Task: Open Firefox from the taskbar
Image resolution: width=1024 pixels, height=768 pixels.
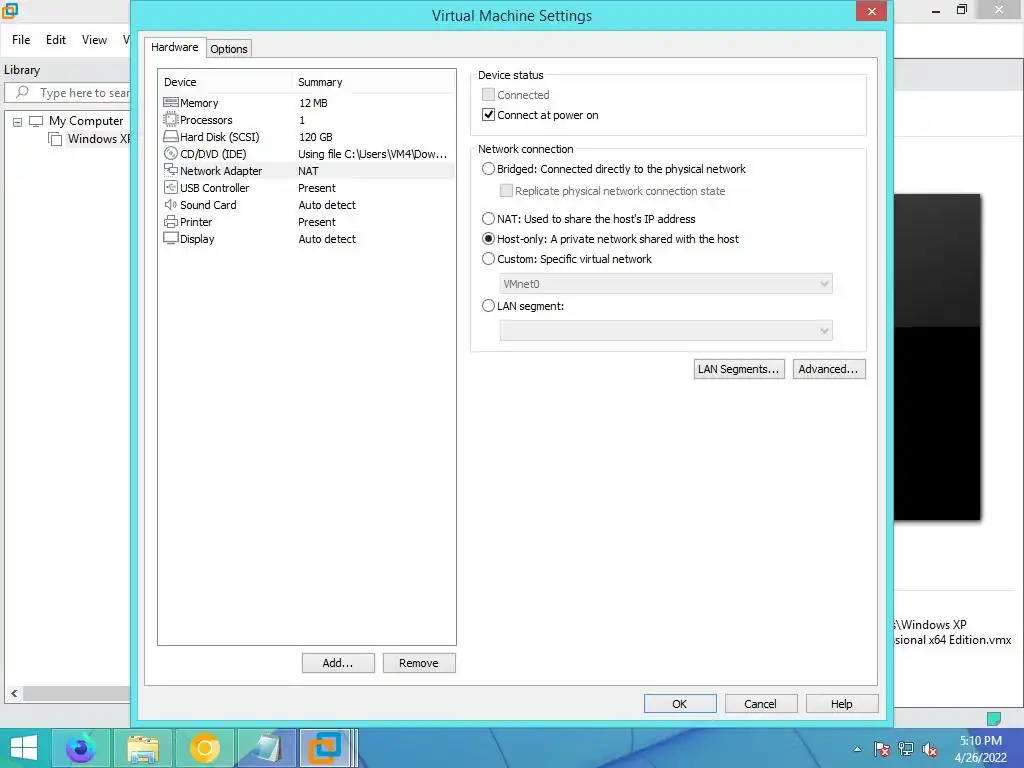Action: 81,748
